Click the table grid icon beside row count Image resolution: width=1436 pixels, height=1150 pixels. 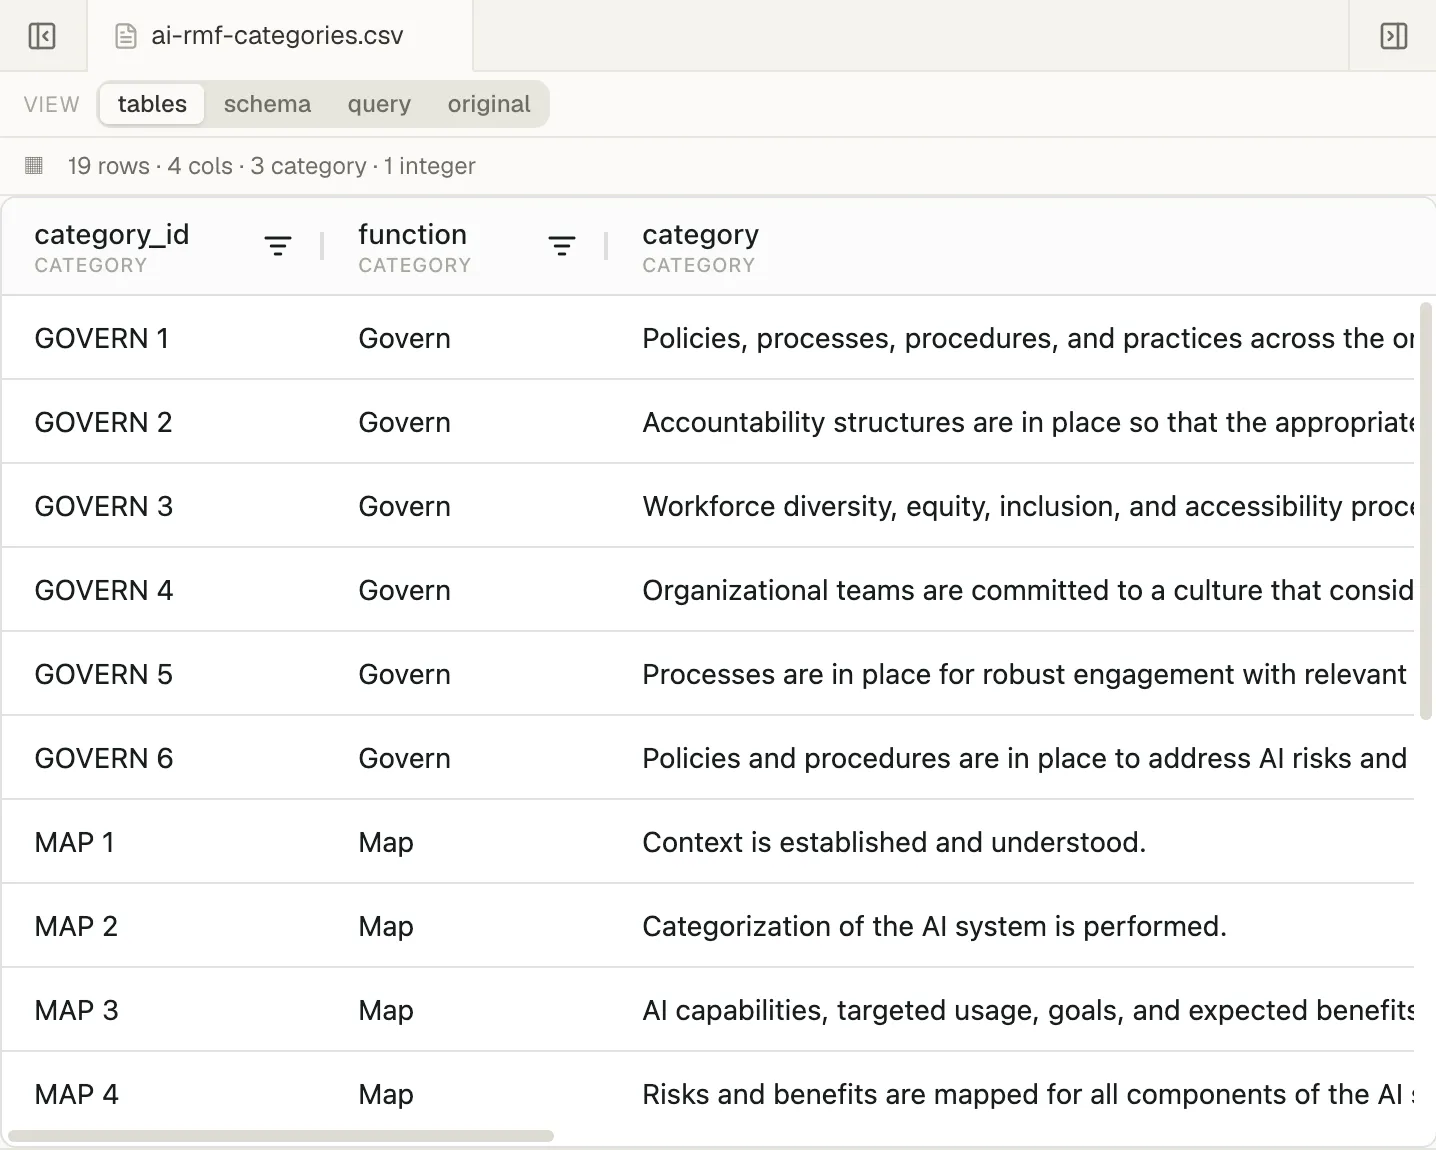[34, 165]
